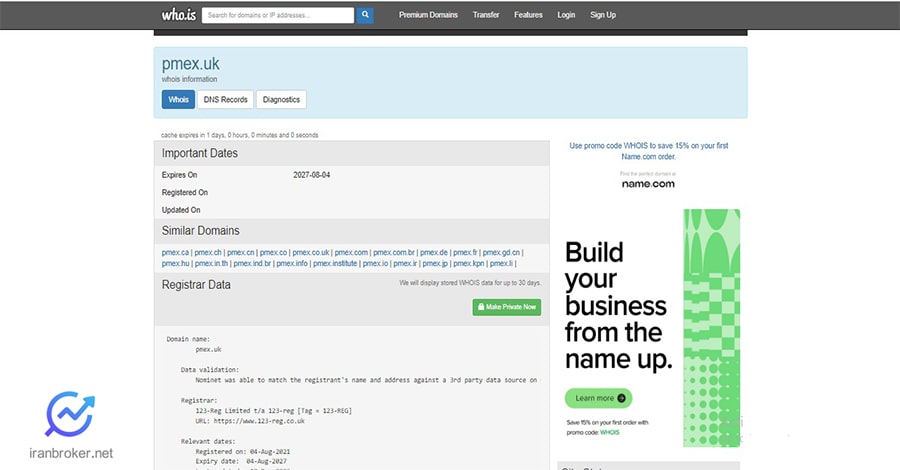Click the Updated On label

(x=181, y=210)
